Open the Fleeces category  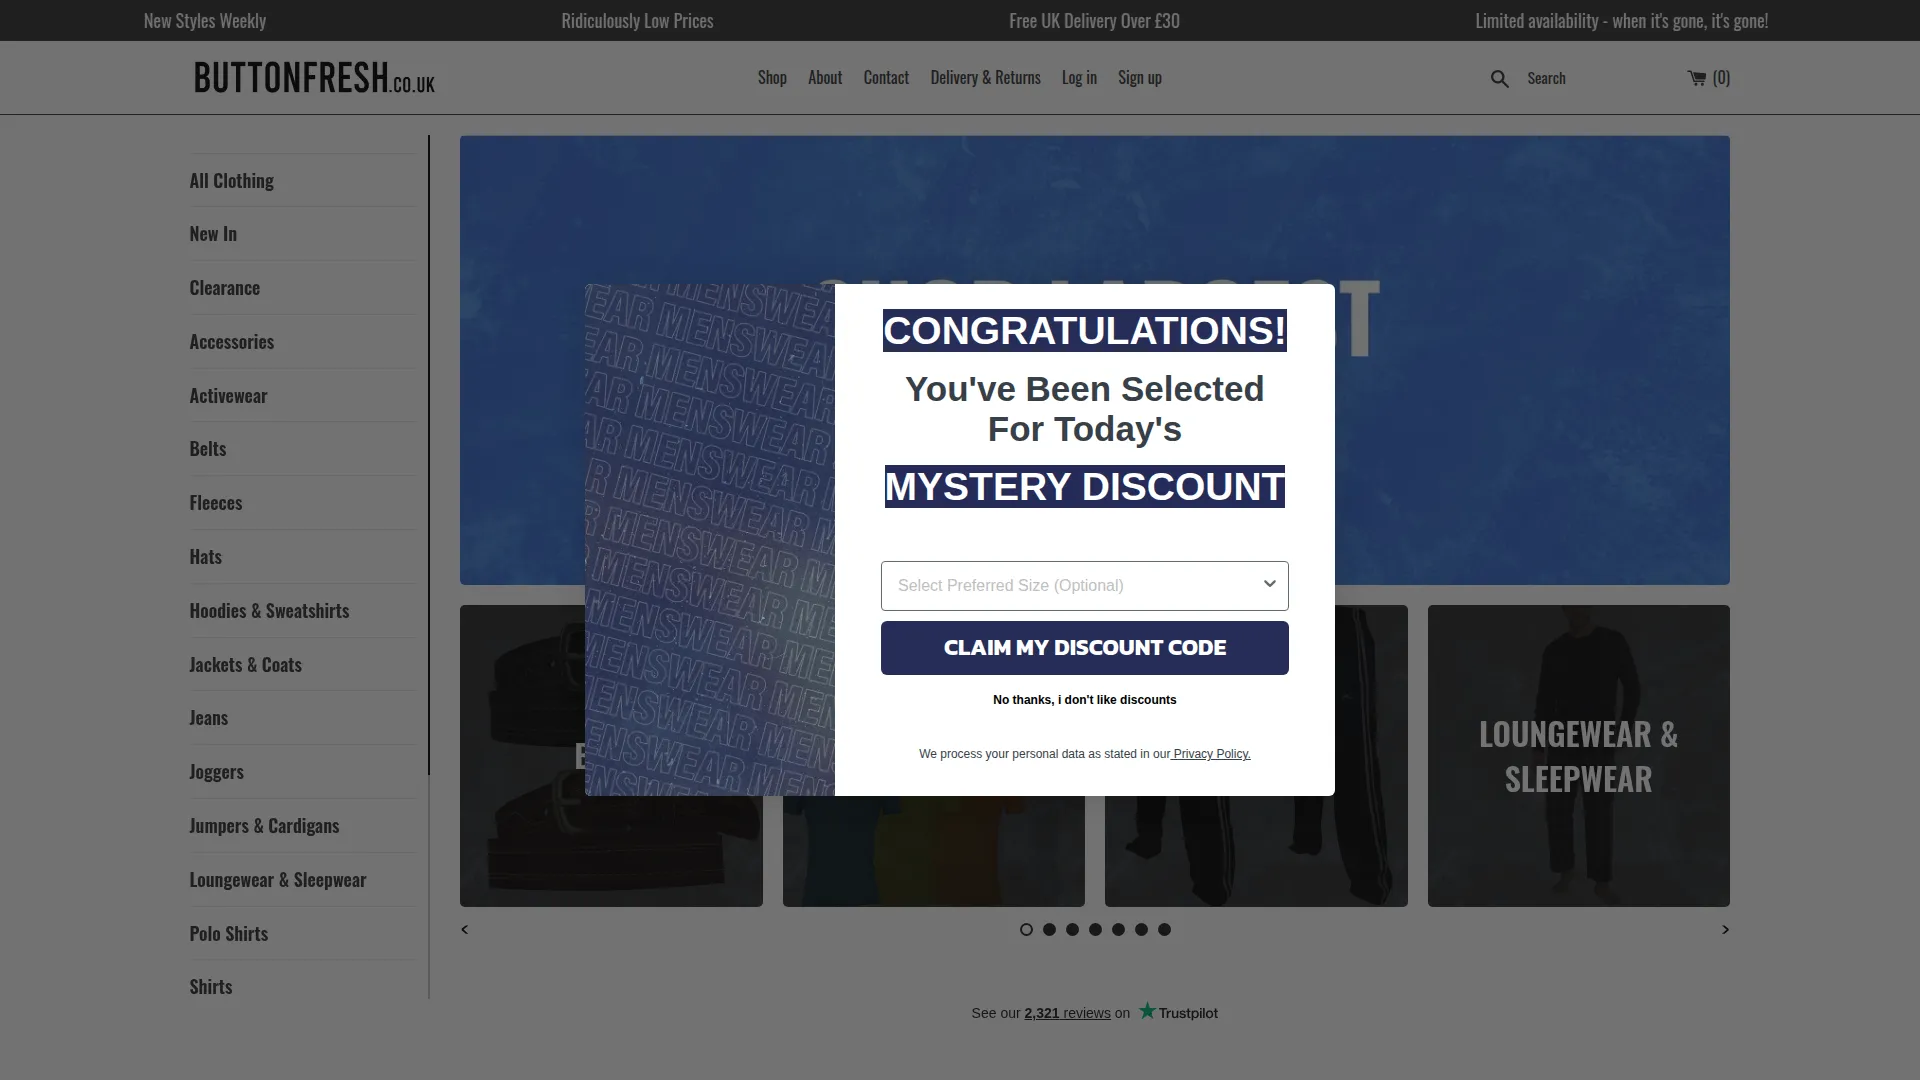216,503
